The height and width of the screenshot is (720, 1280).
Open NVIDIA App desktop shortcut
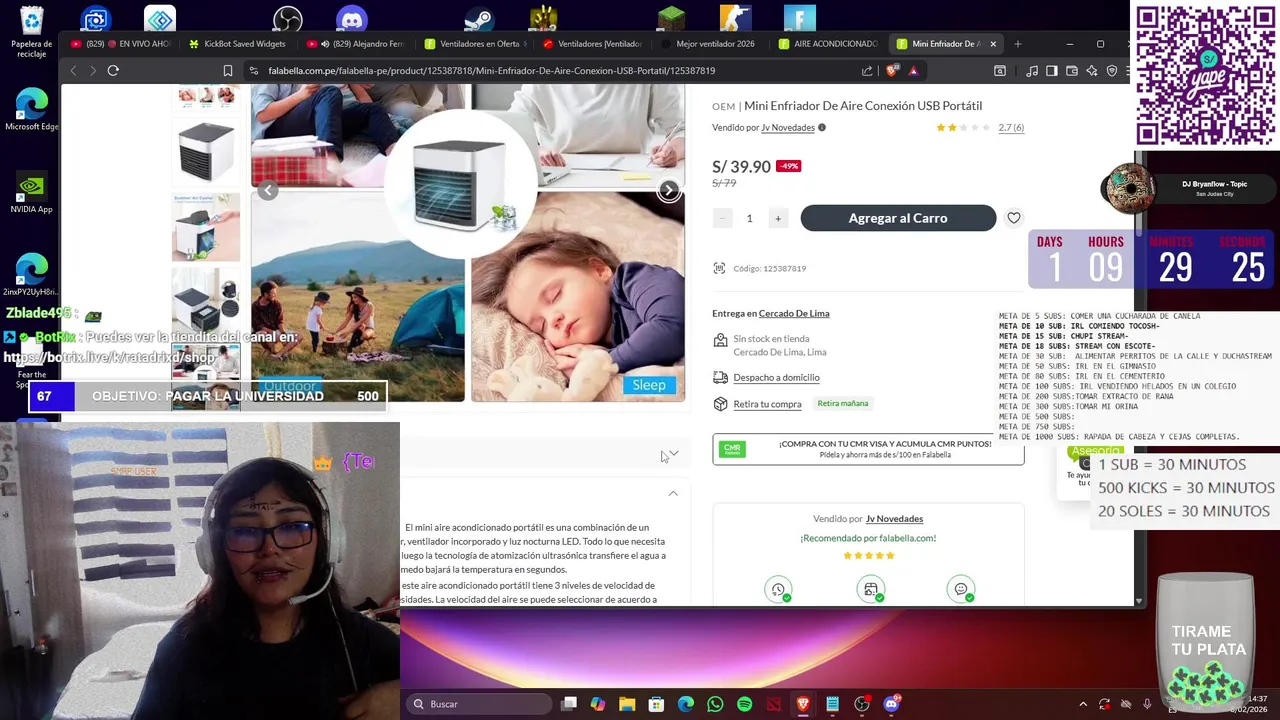(x=32, y=193)
